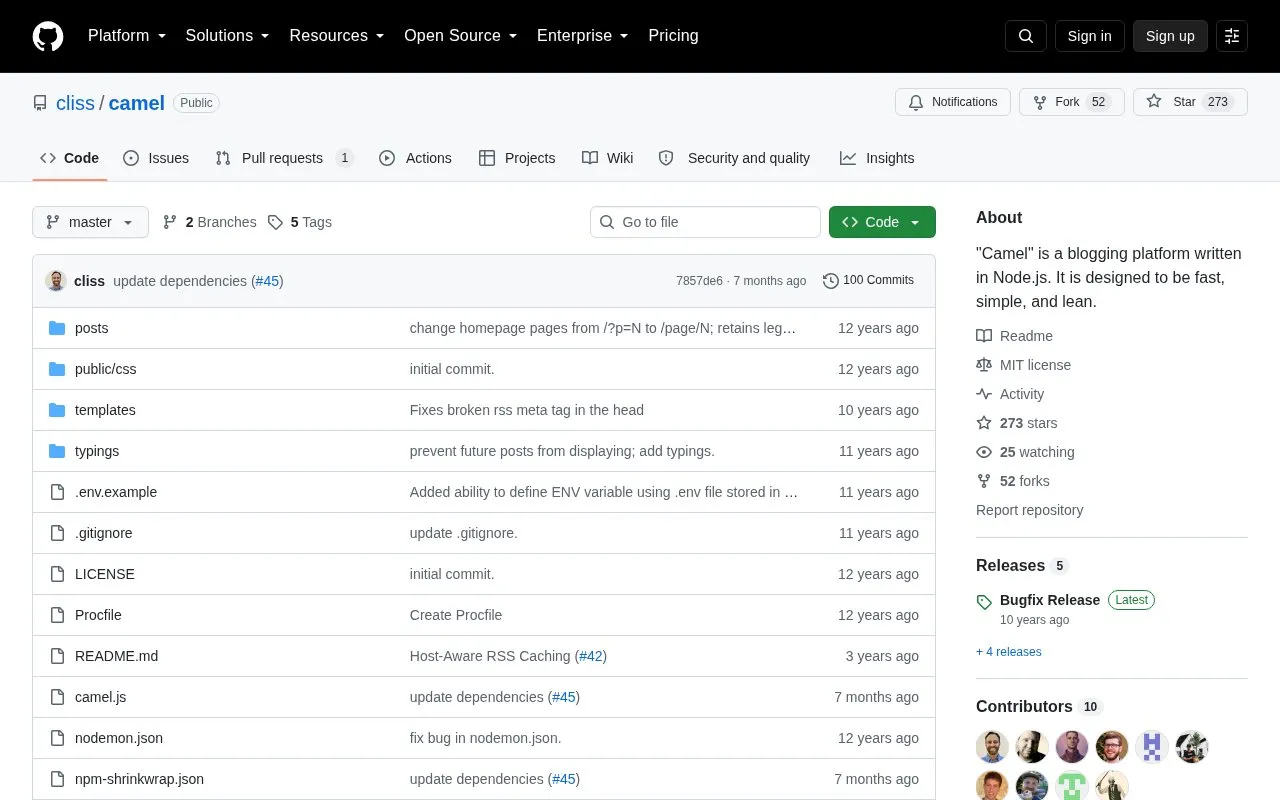The width and height of the screenshot is (1280, 800).
Task: Click the book icon beside Readme
Action: tap(984, 336)
